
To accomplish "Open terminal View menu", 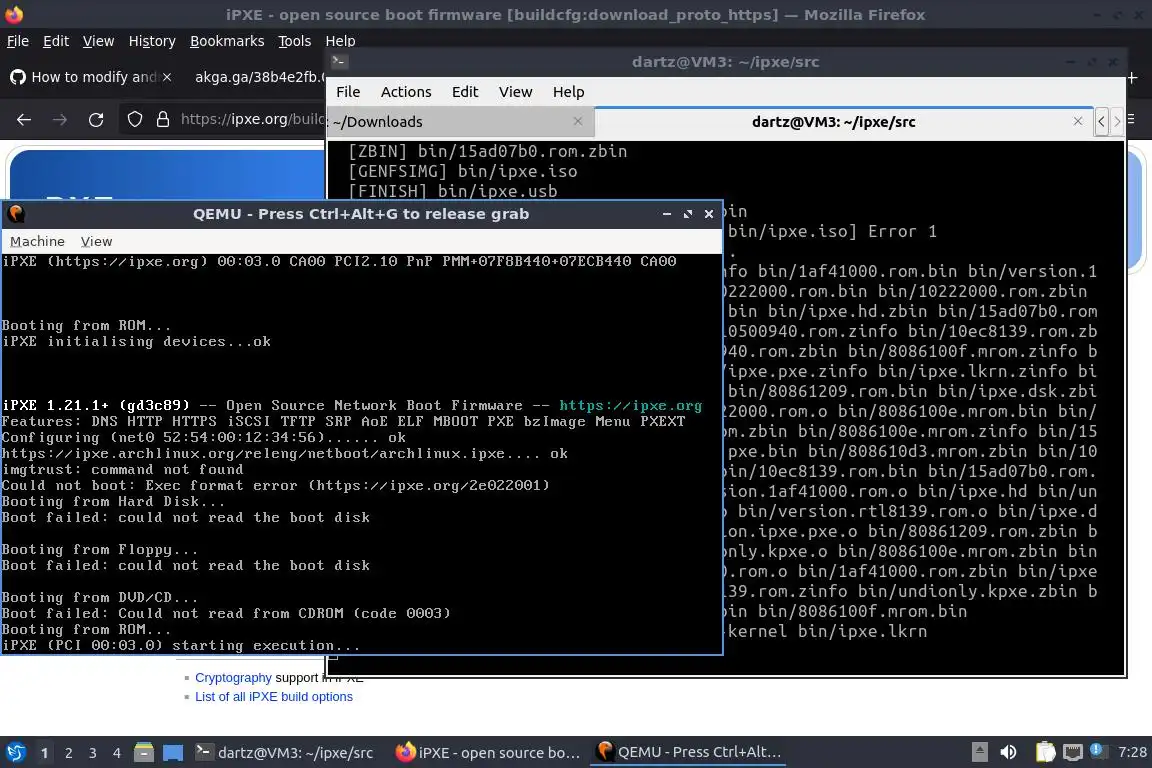I will click(x=515, y=92).
